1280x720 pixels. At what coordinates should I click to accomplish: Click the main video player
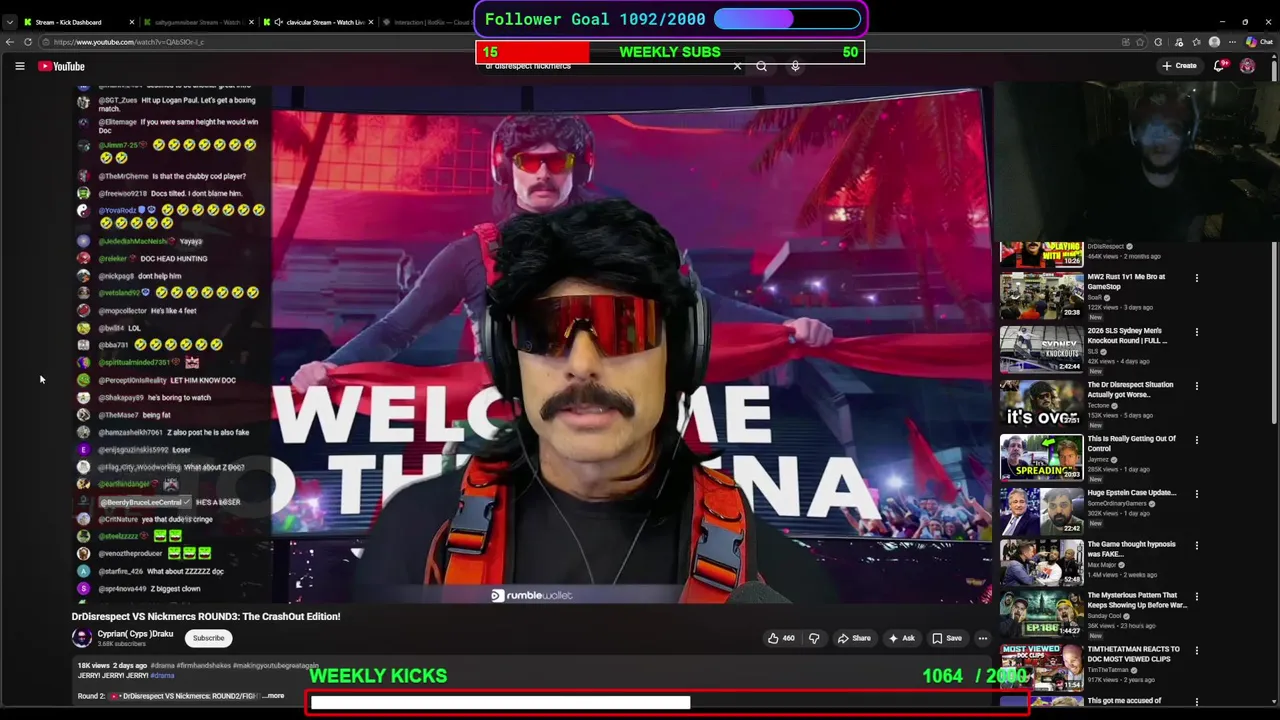(x=532, y=344)
